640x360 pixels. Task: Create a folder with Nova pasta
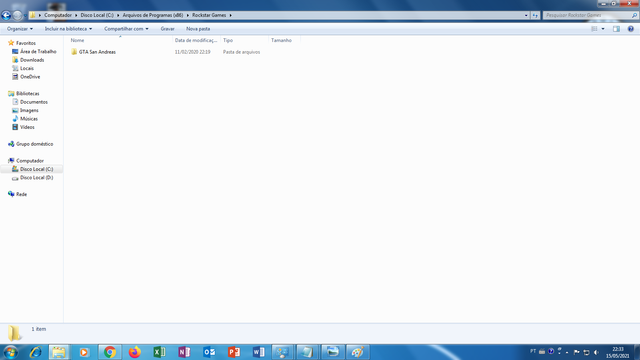[x=198, y=29]
